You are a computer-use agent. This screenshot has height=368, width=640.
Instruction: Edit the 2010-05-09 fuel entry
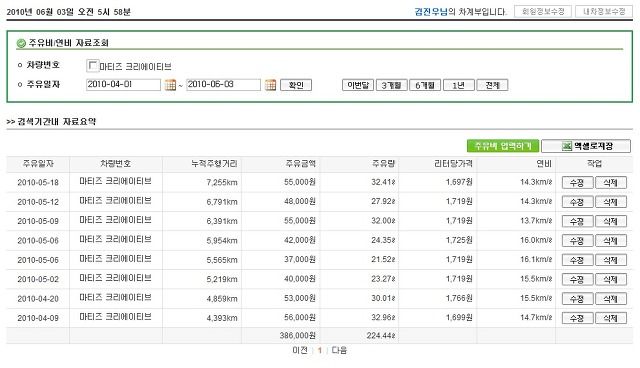577,221
